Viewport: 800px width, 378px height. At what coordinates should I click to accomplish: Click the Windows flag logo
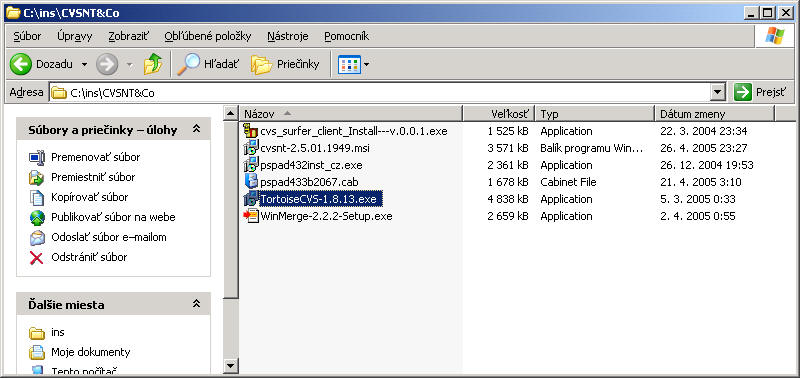coord(774,36)
